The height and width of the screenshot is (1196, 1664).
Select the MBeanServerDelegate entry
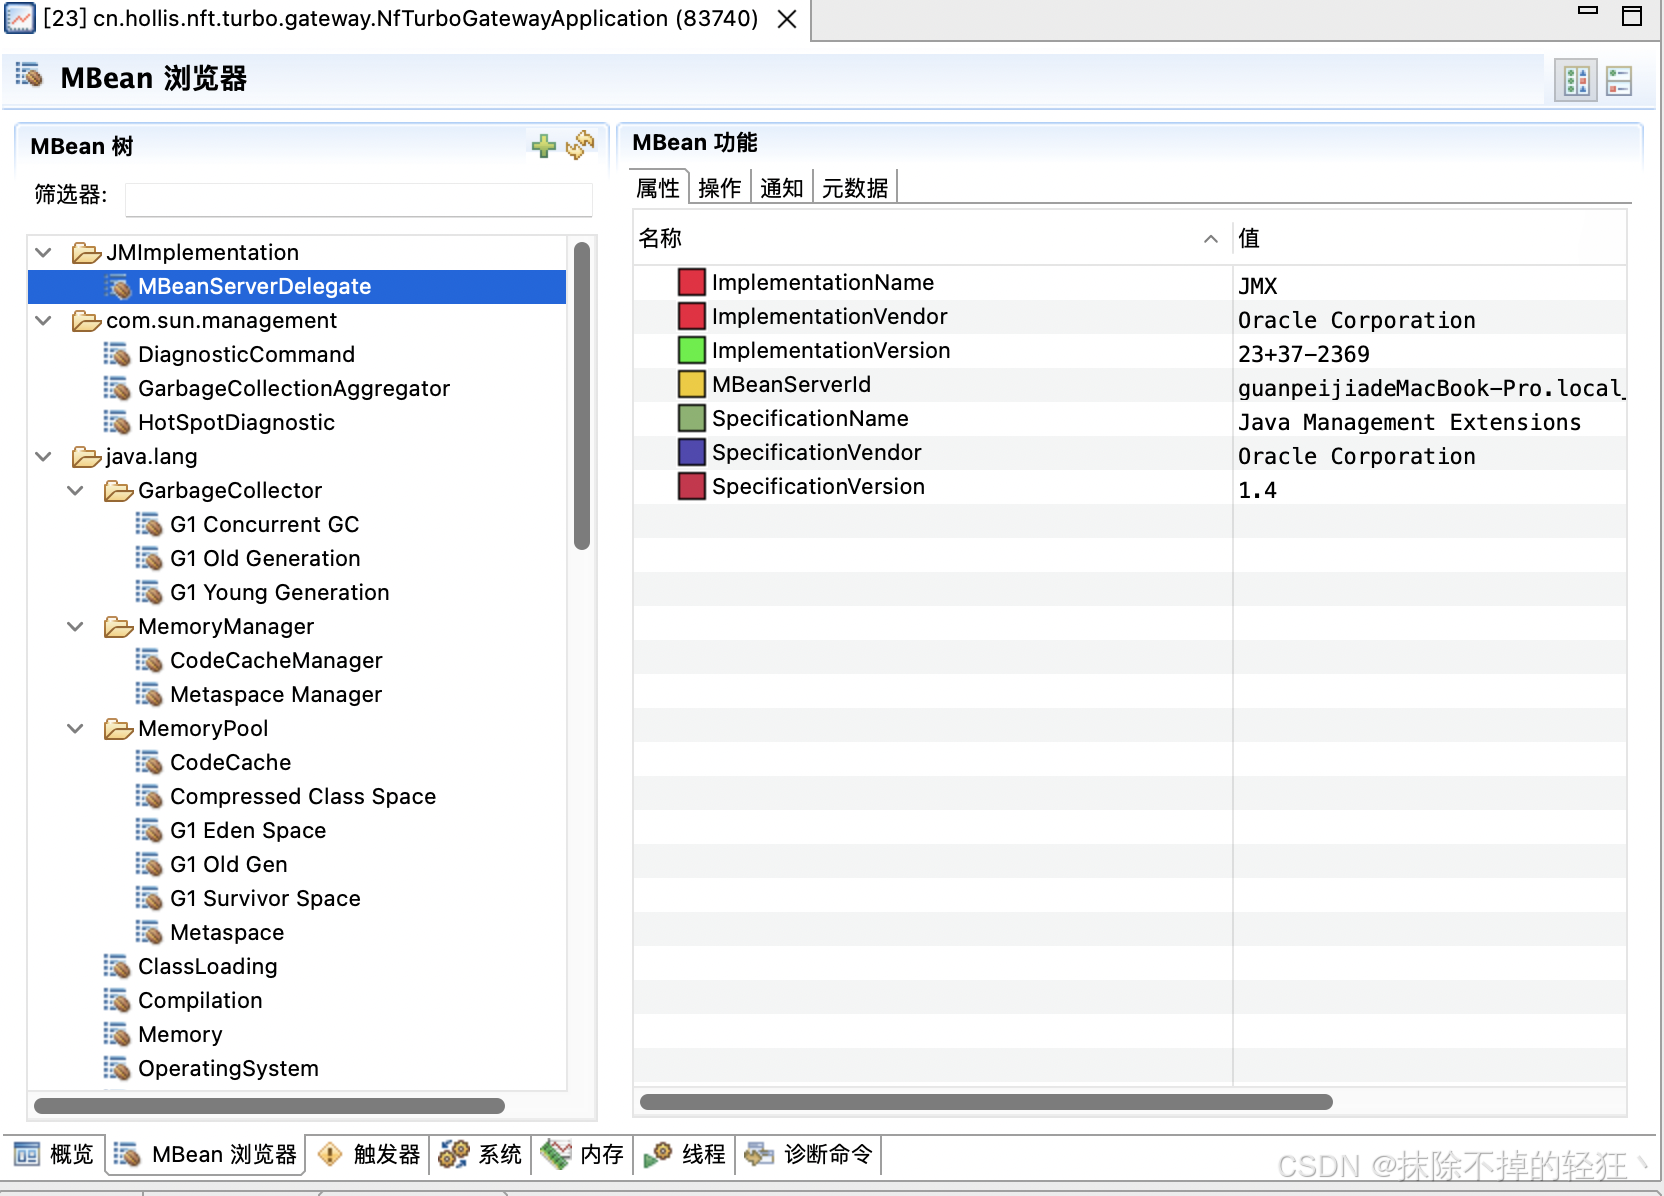pos(255,286)
